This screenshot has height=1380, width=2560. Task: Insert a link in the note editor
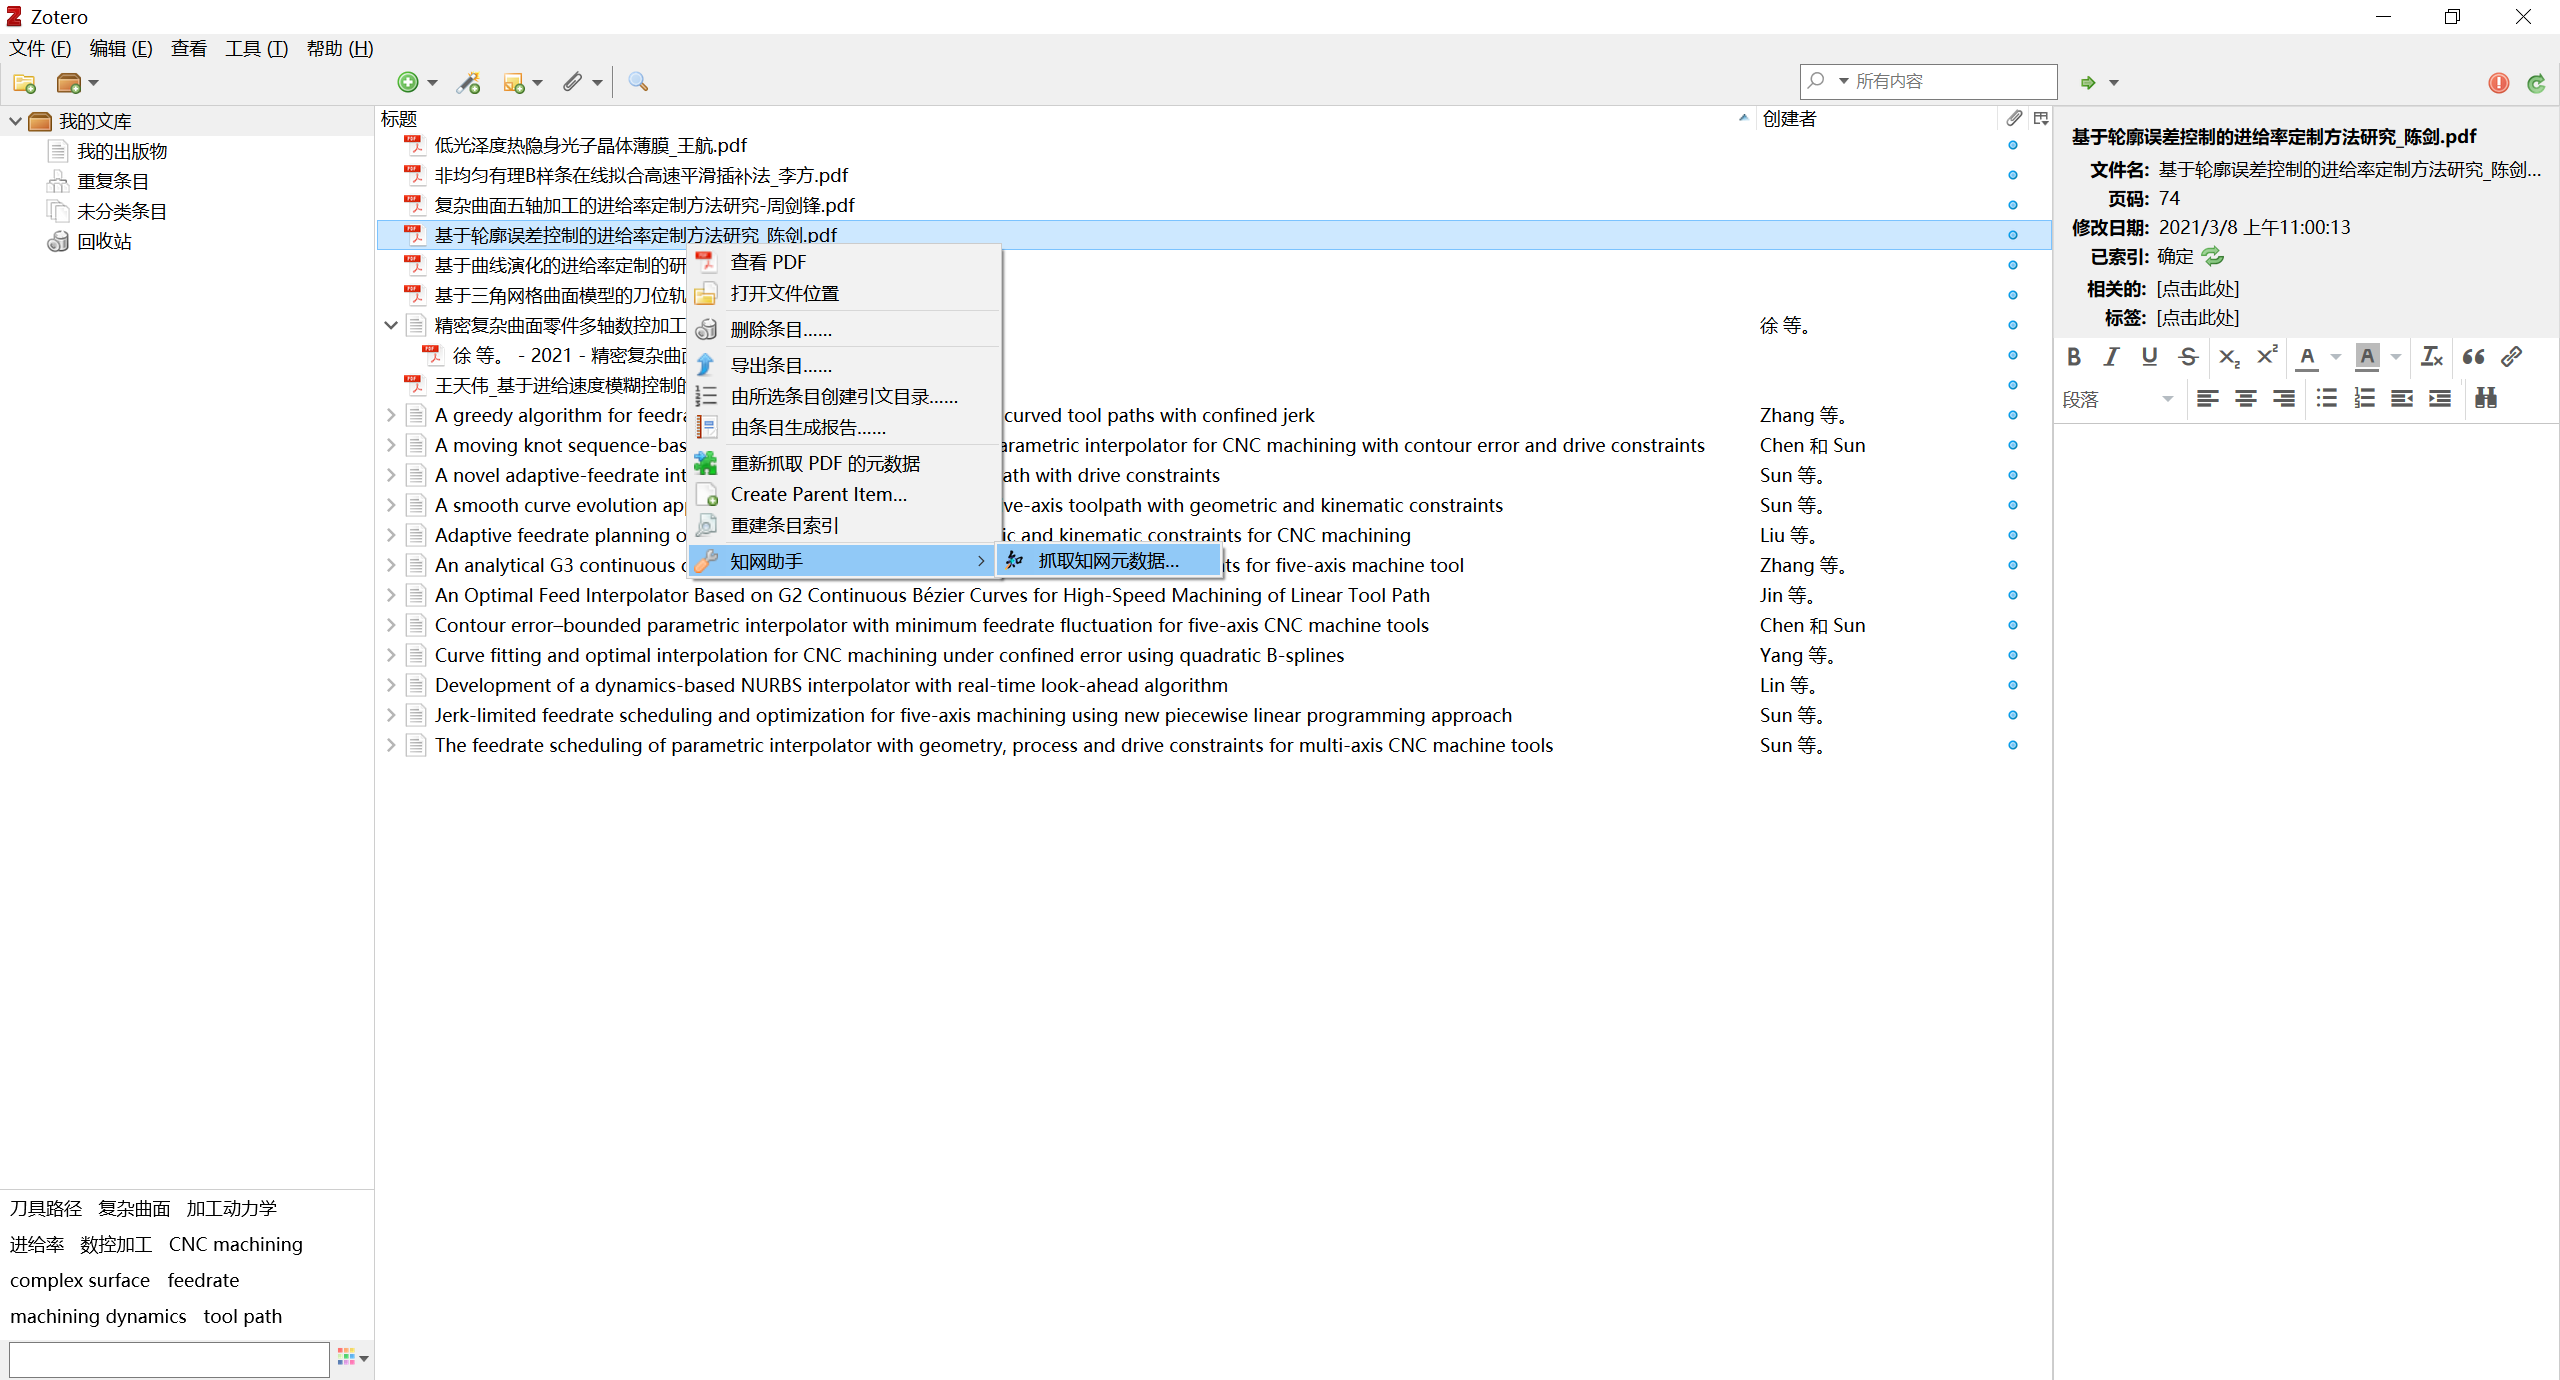click(x=2512, y=356)
